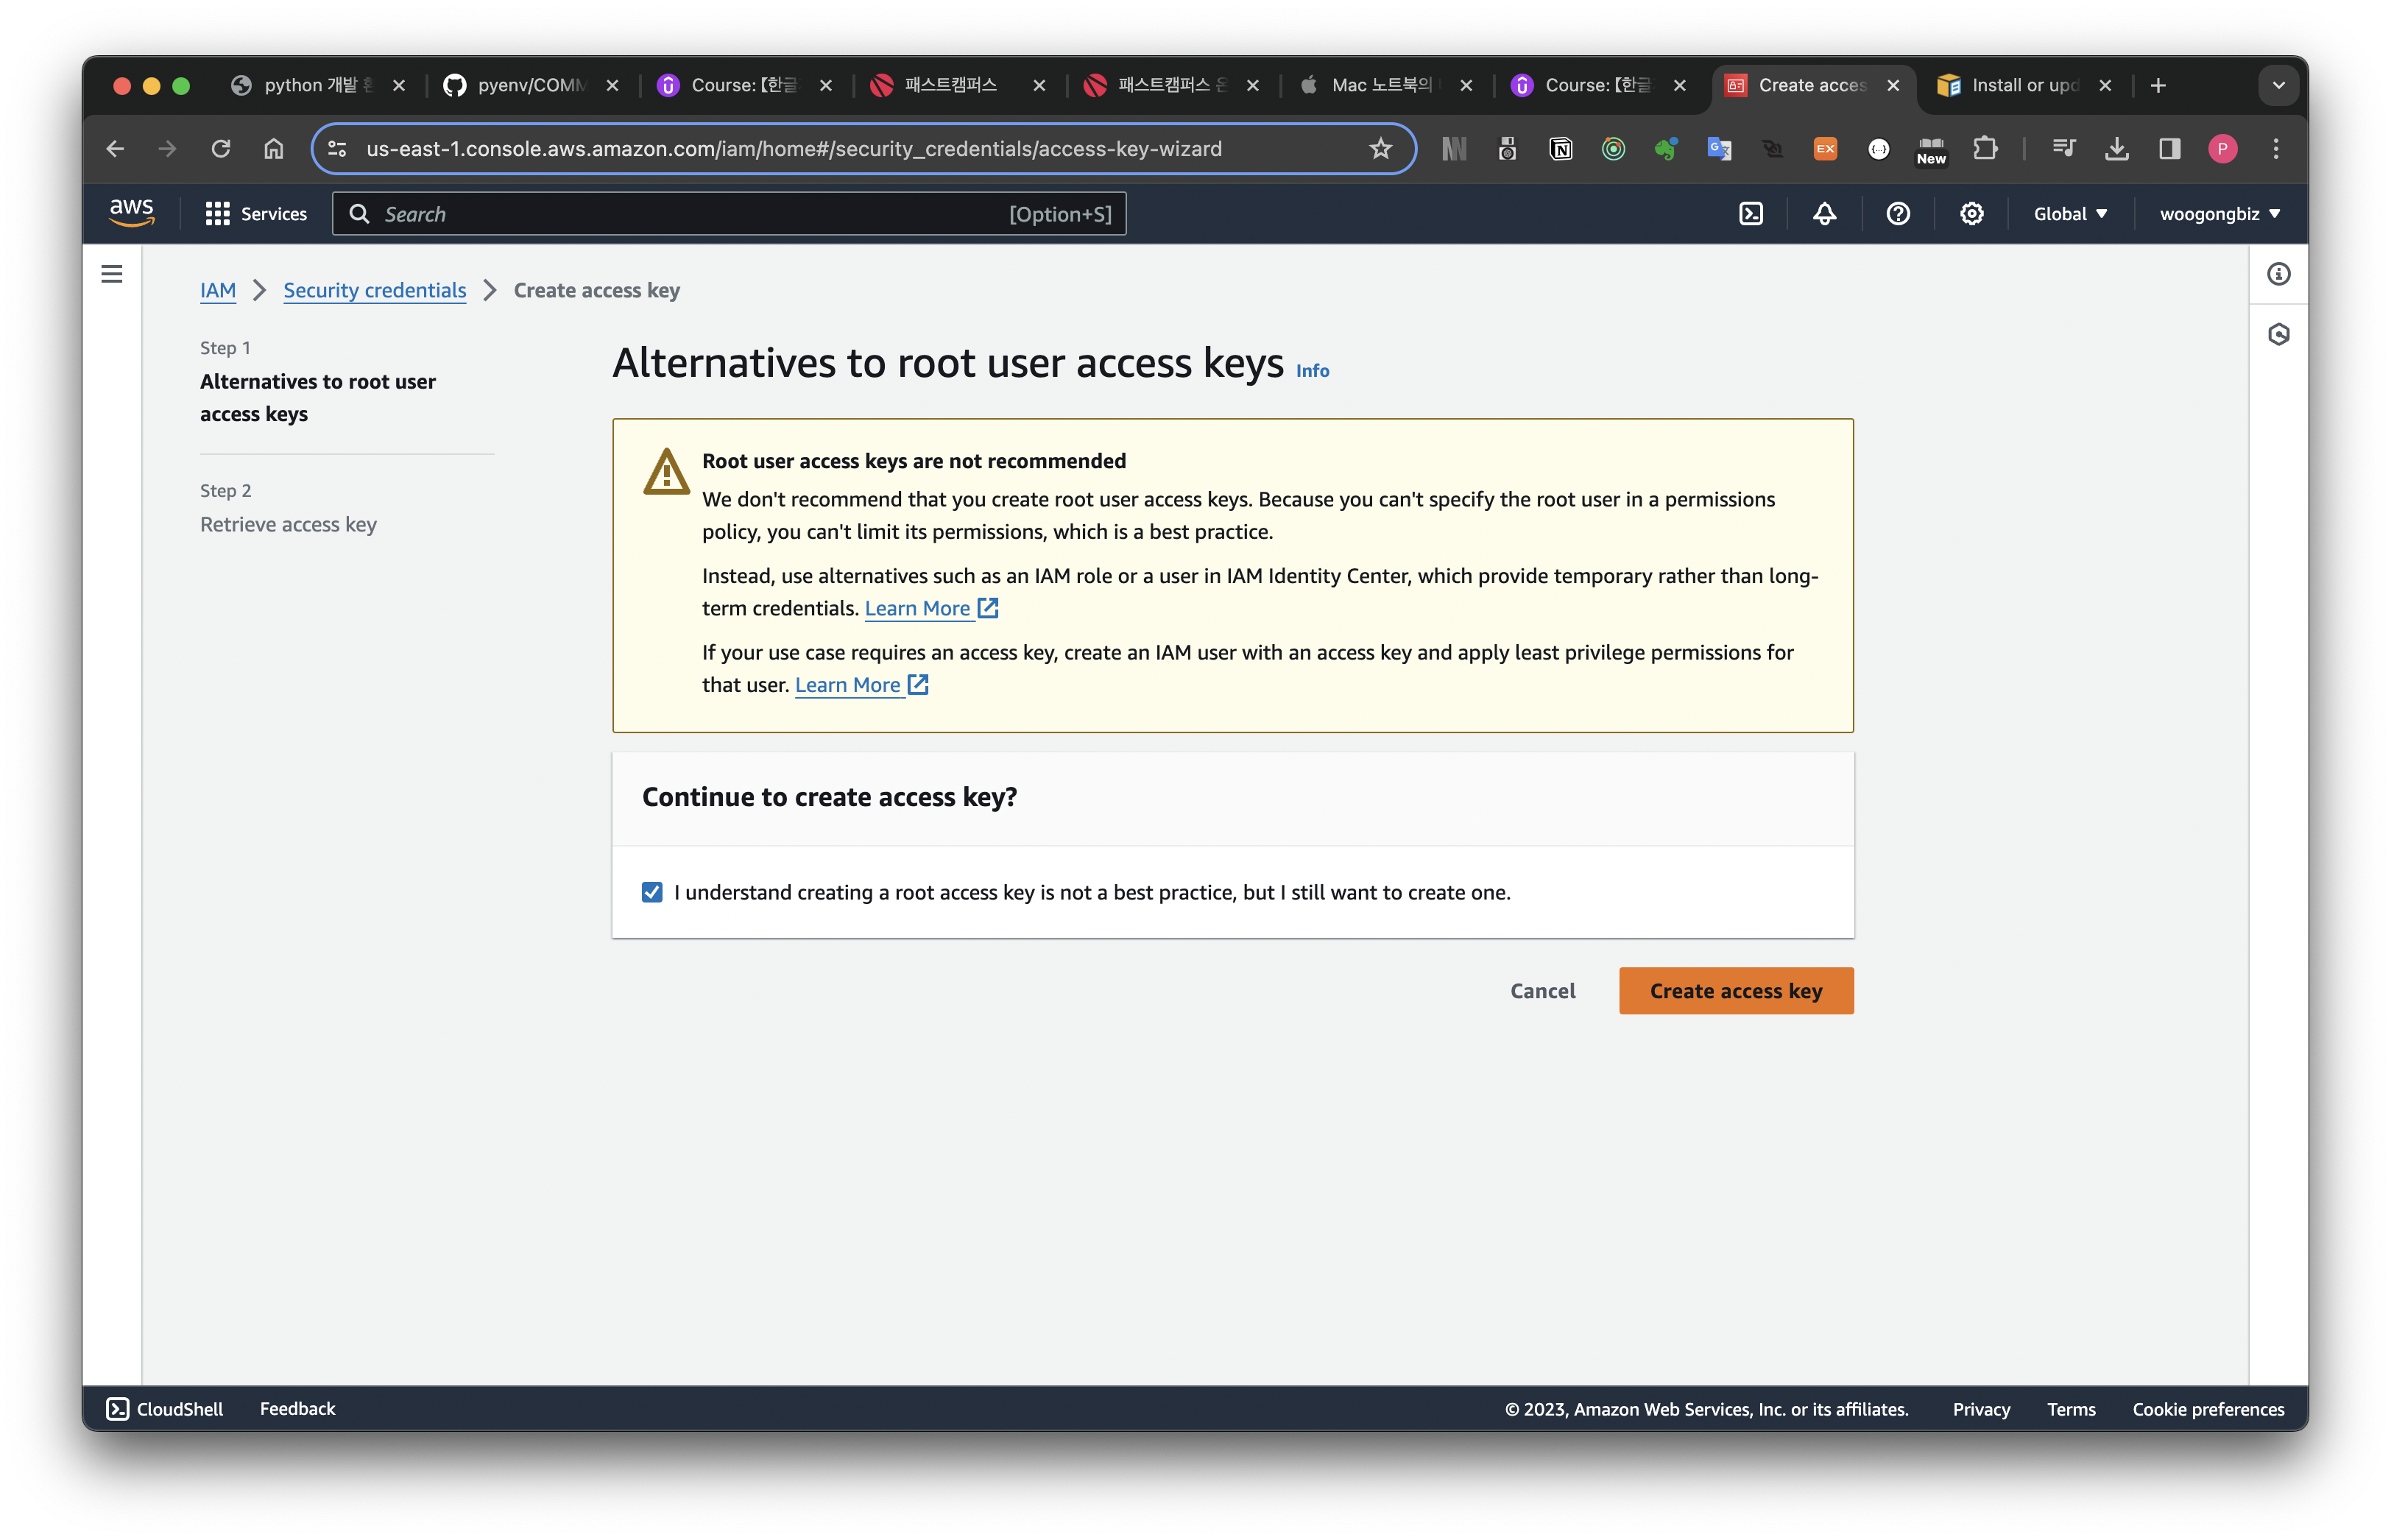Image resolution: width=2391 pixels, height=1540 pixels.
Task: Click the AWS logo home icon
Action: [x=131, y=213]
